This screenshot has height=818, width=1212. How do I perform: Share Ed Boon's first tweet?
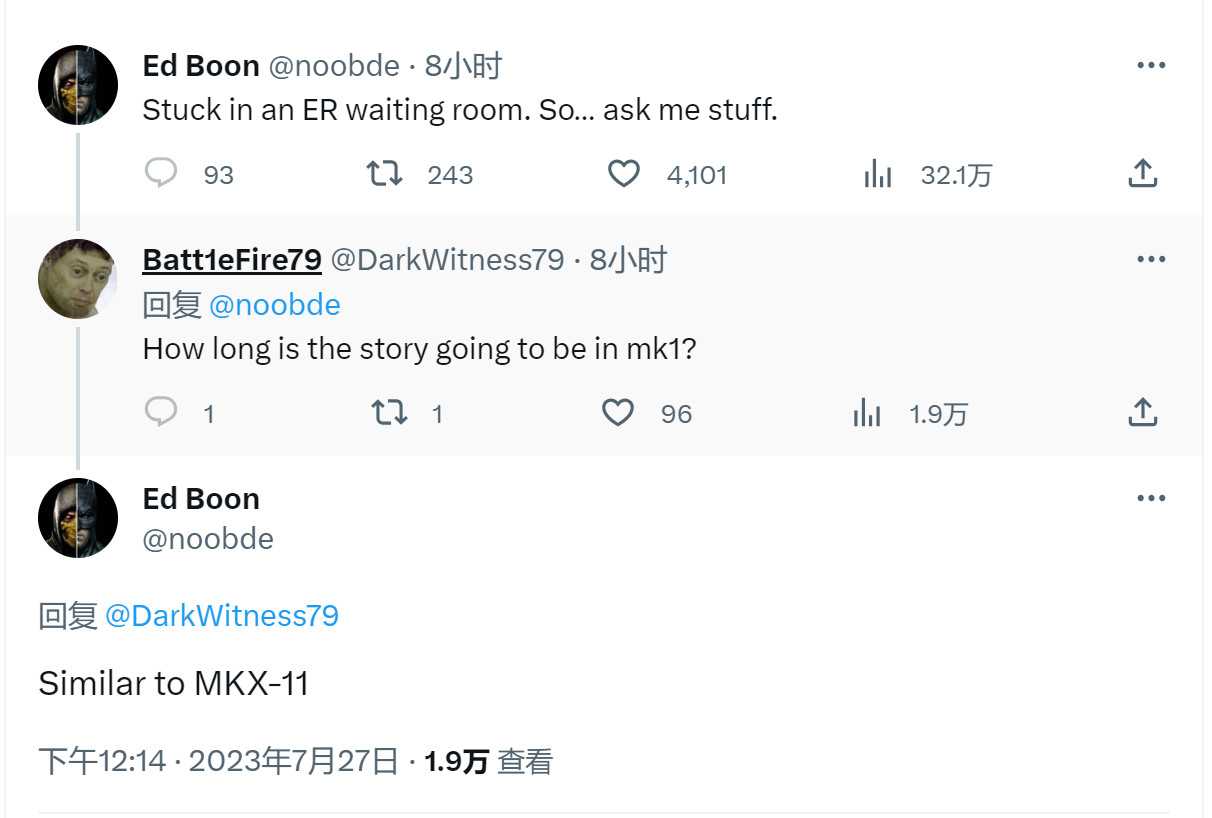pos(1142,174)
